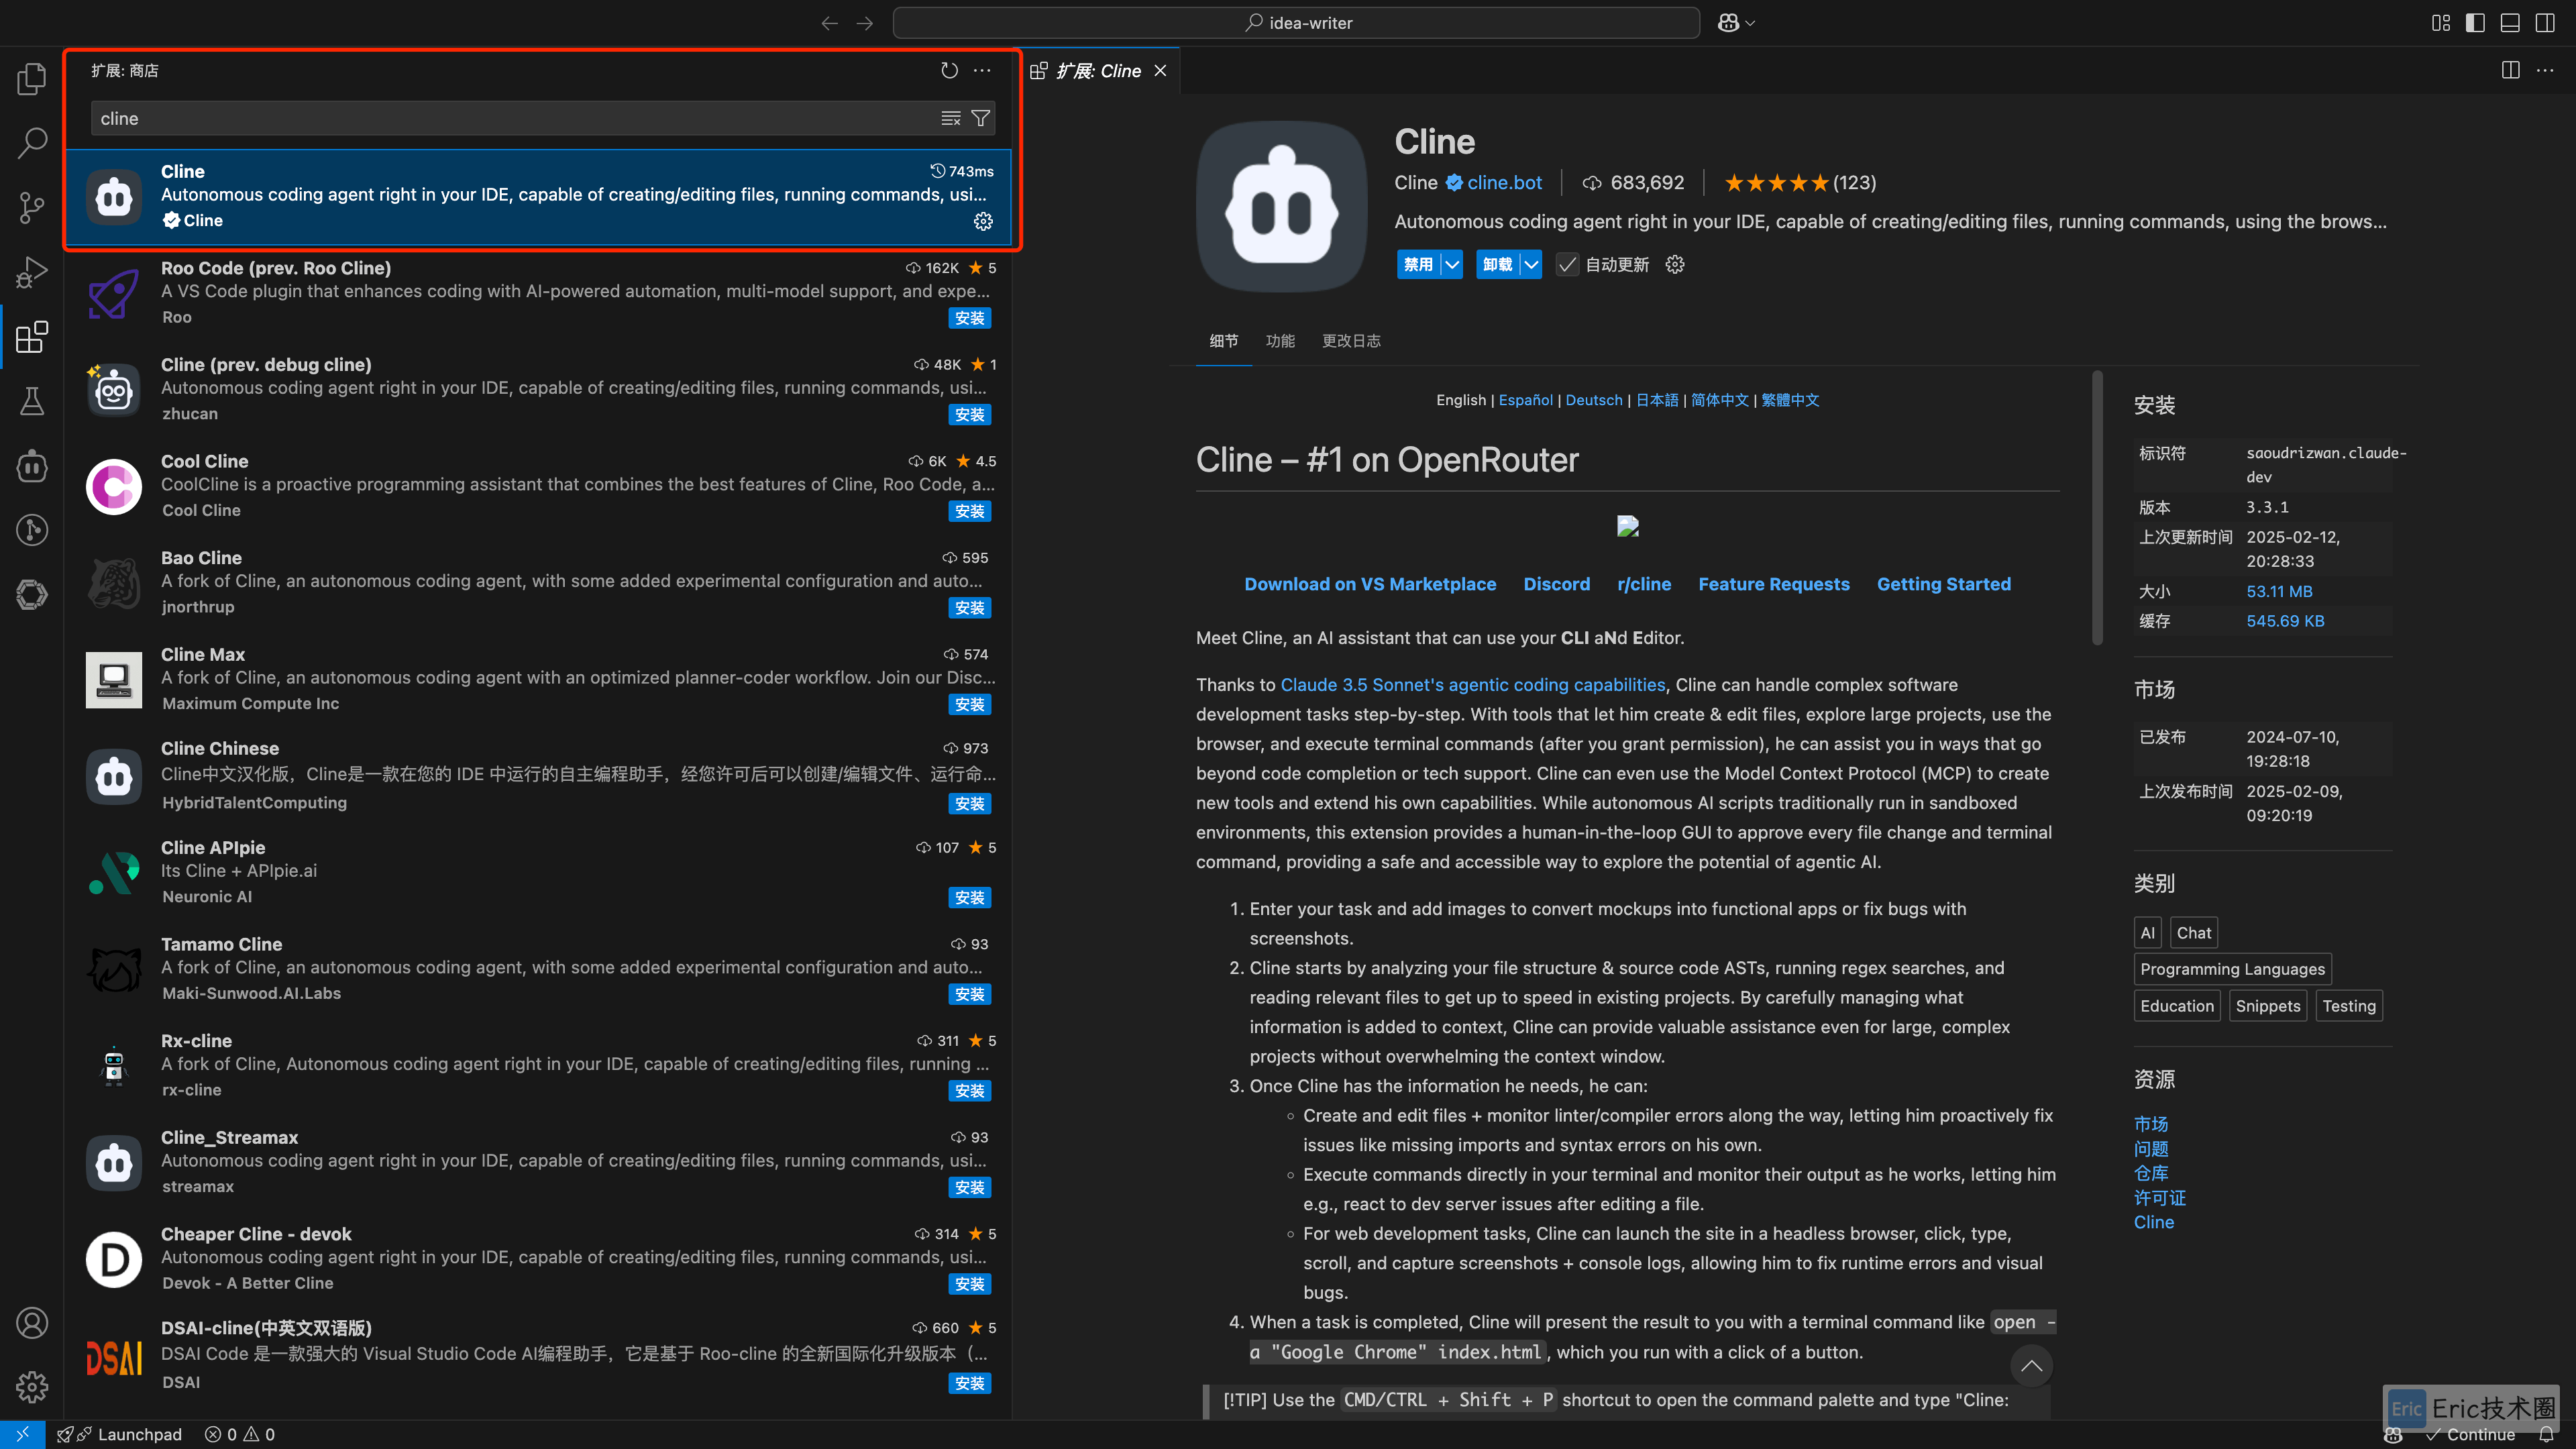Select the Cline extension editor tab
2576x1449 pixels.
[x=1098, y=70]
